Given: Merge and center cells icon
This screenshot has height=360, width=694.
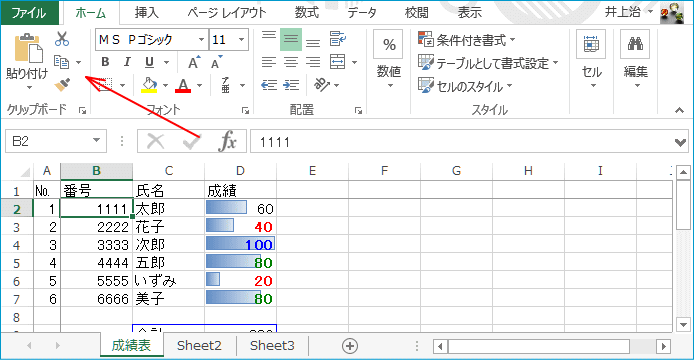Looking at the screenshot, I should 338,62.
